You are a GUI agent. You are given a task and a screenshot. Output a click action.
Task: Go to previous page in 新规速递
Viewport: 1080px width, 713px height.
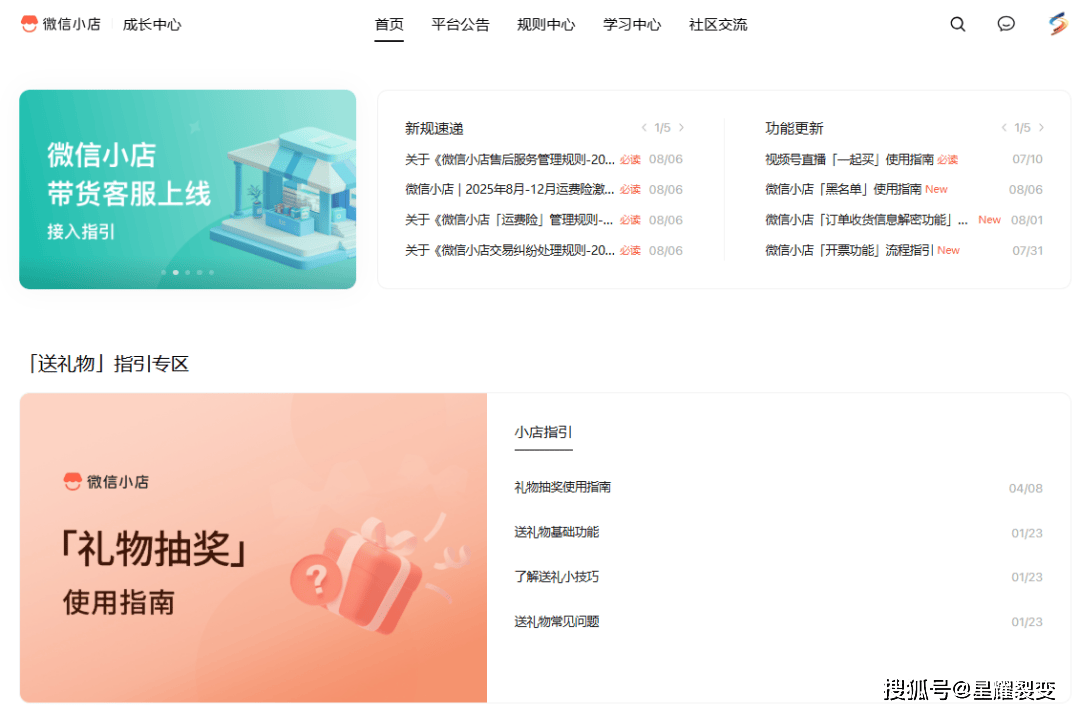[x=644, y=127]
